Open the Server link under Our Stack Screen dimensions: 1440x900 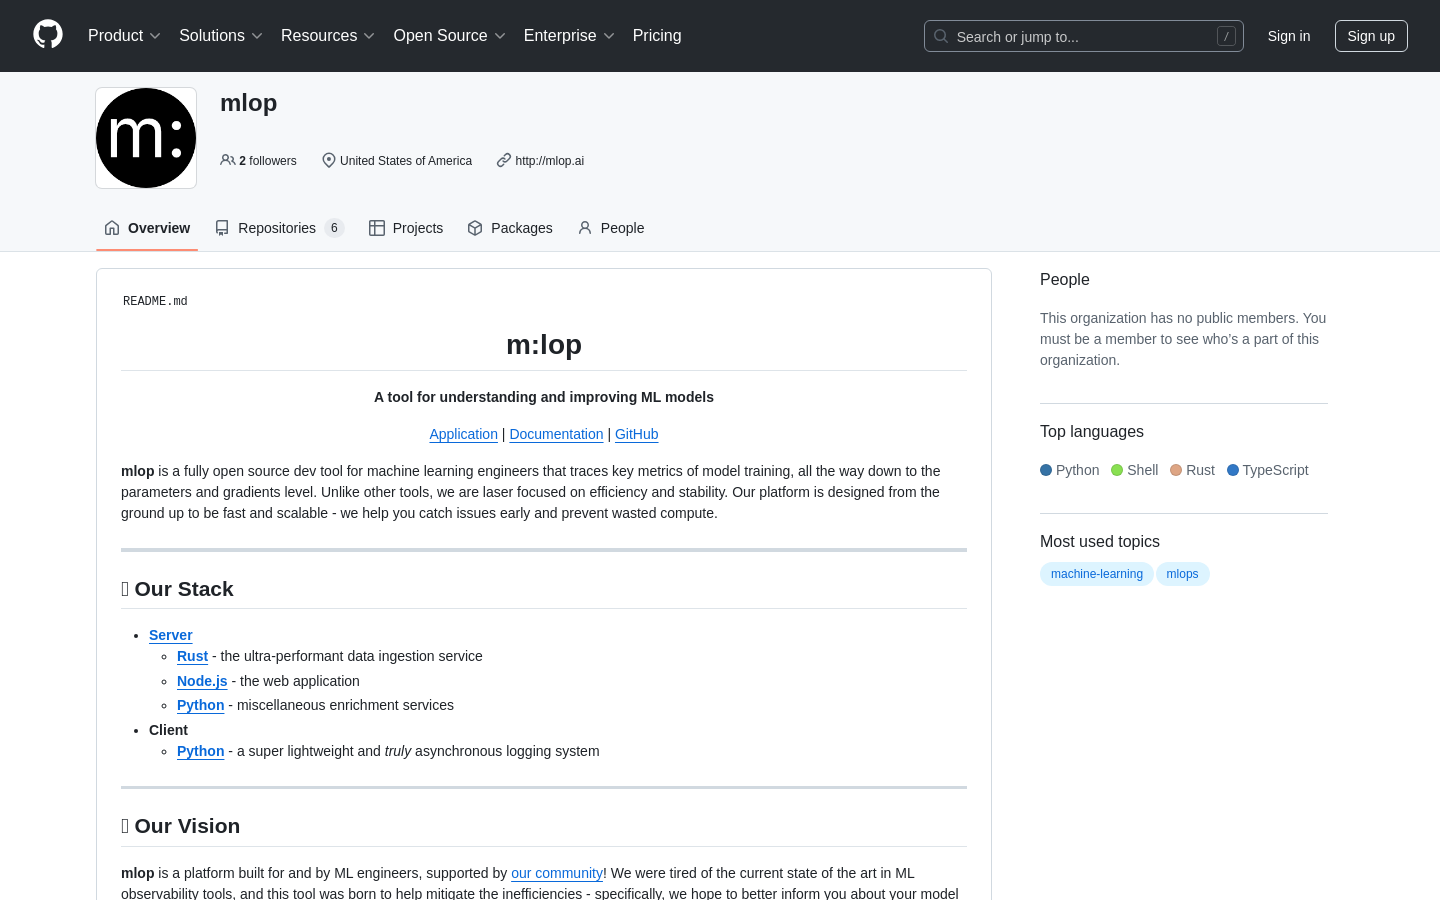coord(171,635)
